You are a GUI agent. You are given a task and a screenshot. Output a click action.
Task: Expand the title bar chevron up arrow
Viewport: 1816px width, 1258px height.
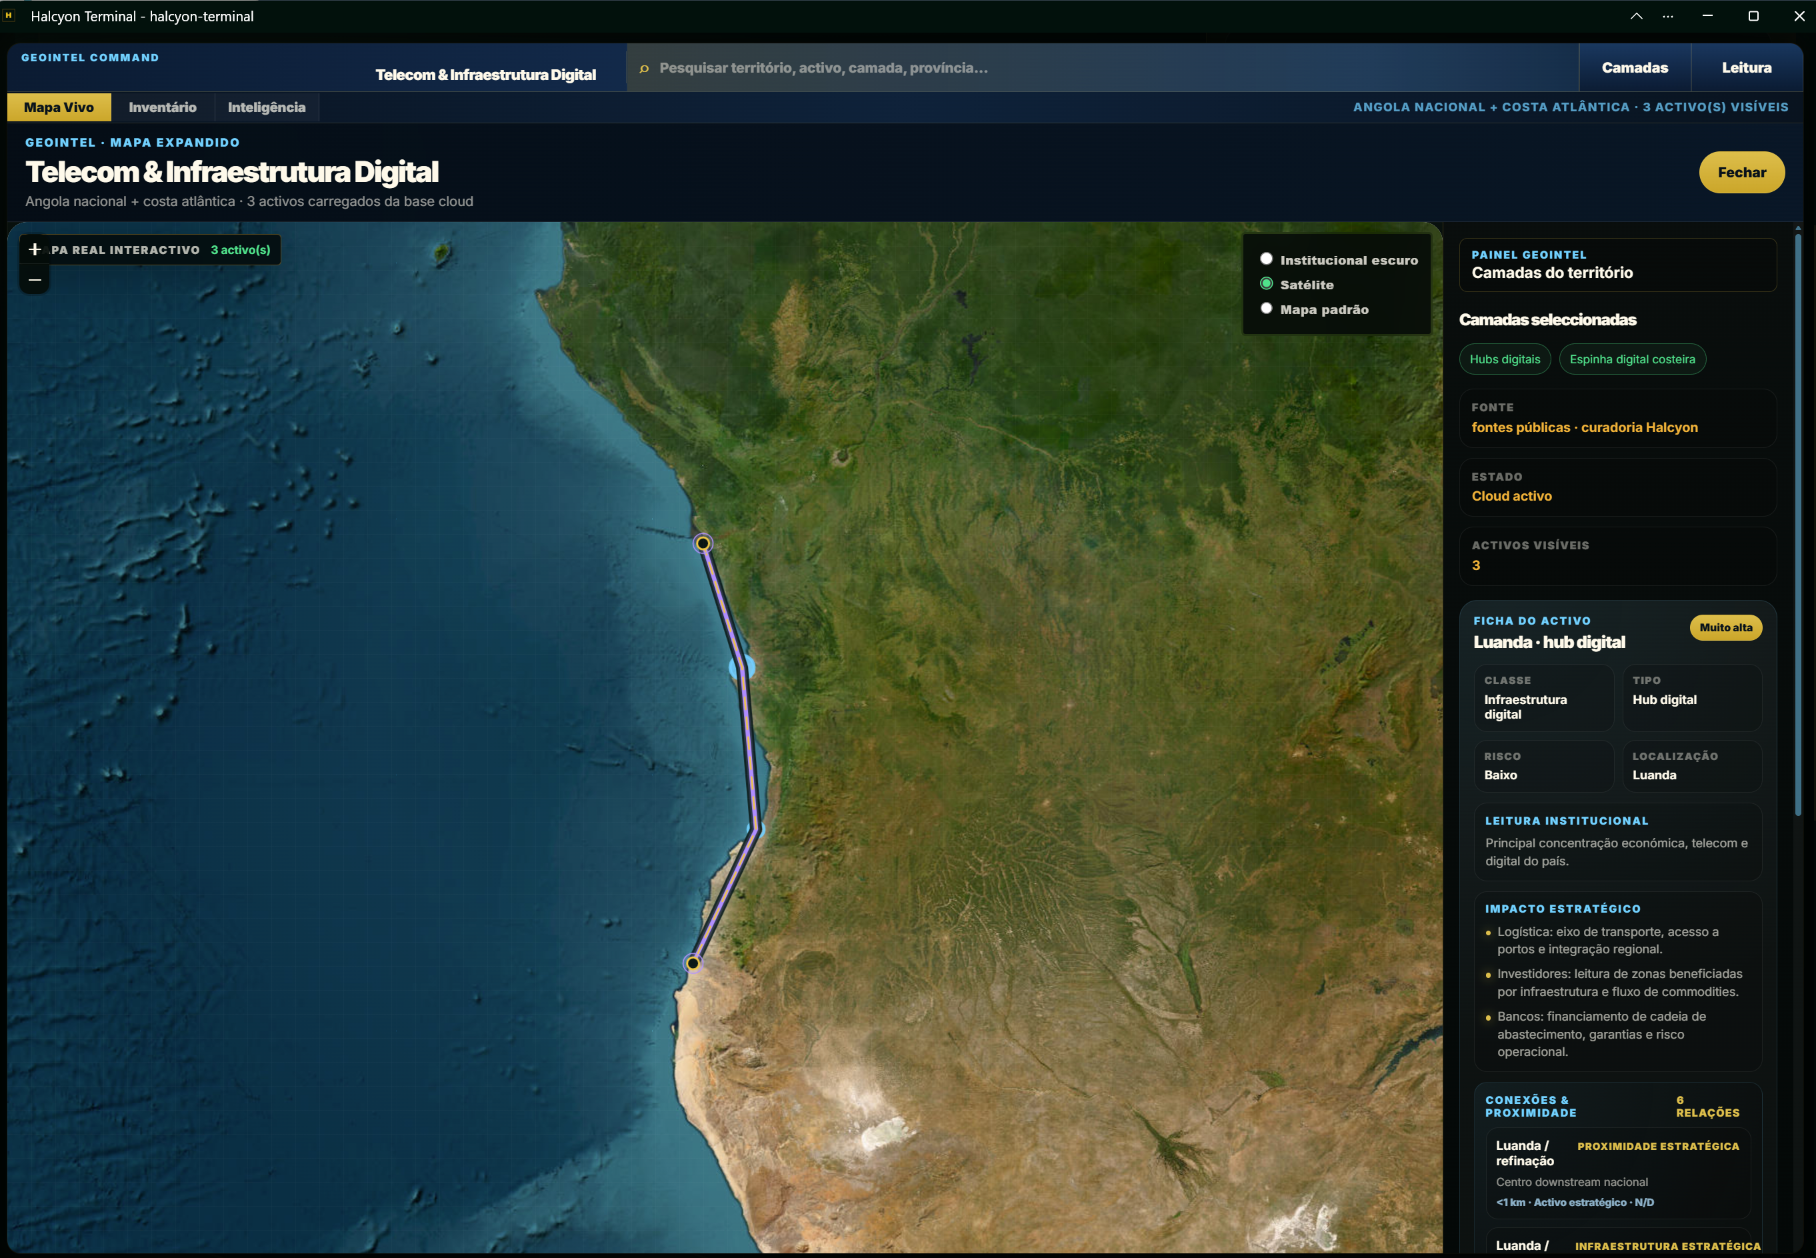[1636, 16]
